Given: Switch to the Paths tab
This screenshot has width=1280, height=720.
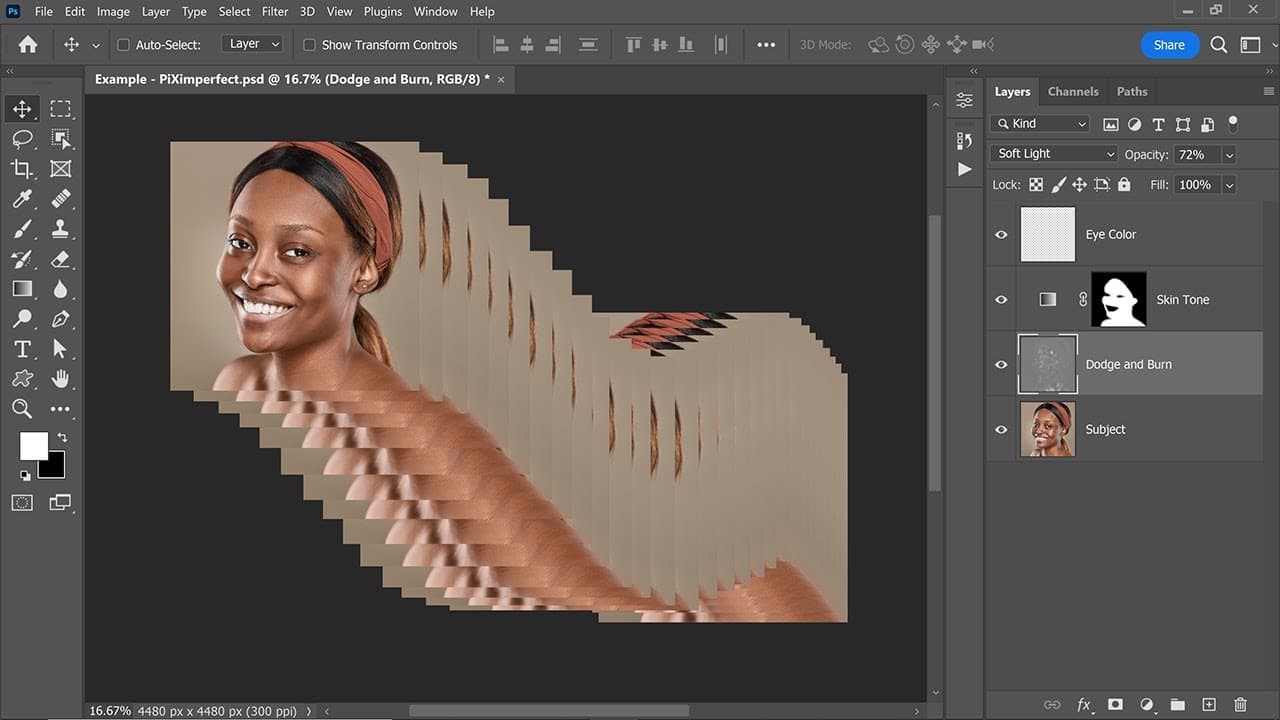Looking at the screenshot, I should click(1132, 91).
